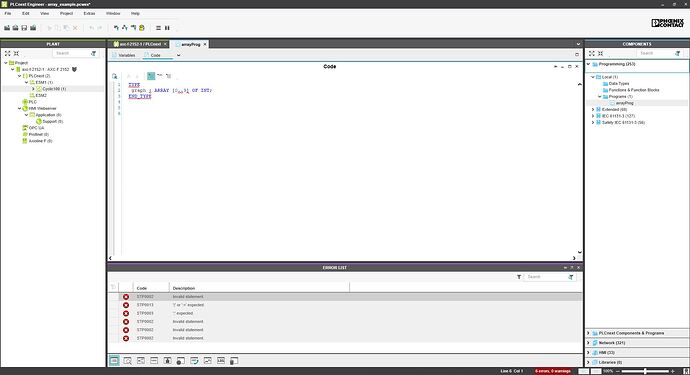Click the filter icon in PLANT search

(x=94, y=53)
